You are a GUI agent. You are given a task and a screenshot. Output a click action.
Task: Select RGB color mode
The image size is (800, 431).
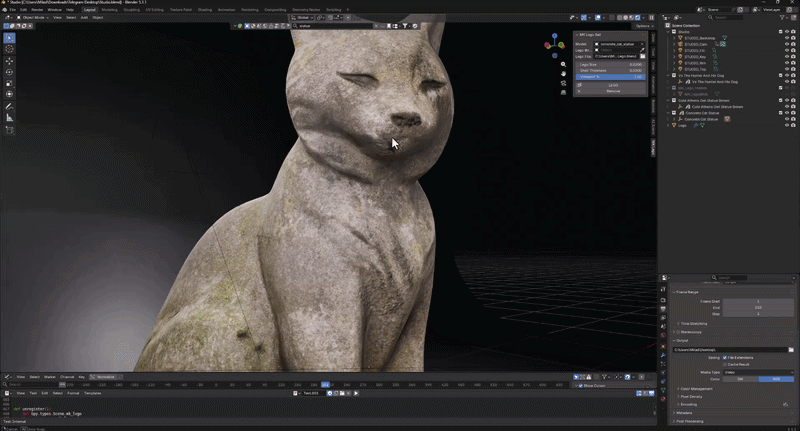click(776, 379)
